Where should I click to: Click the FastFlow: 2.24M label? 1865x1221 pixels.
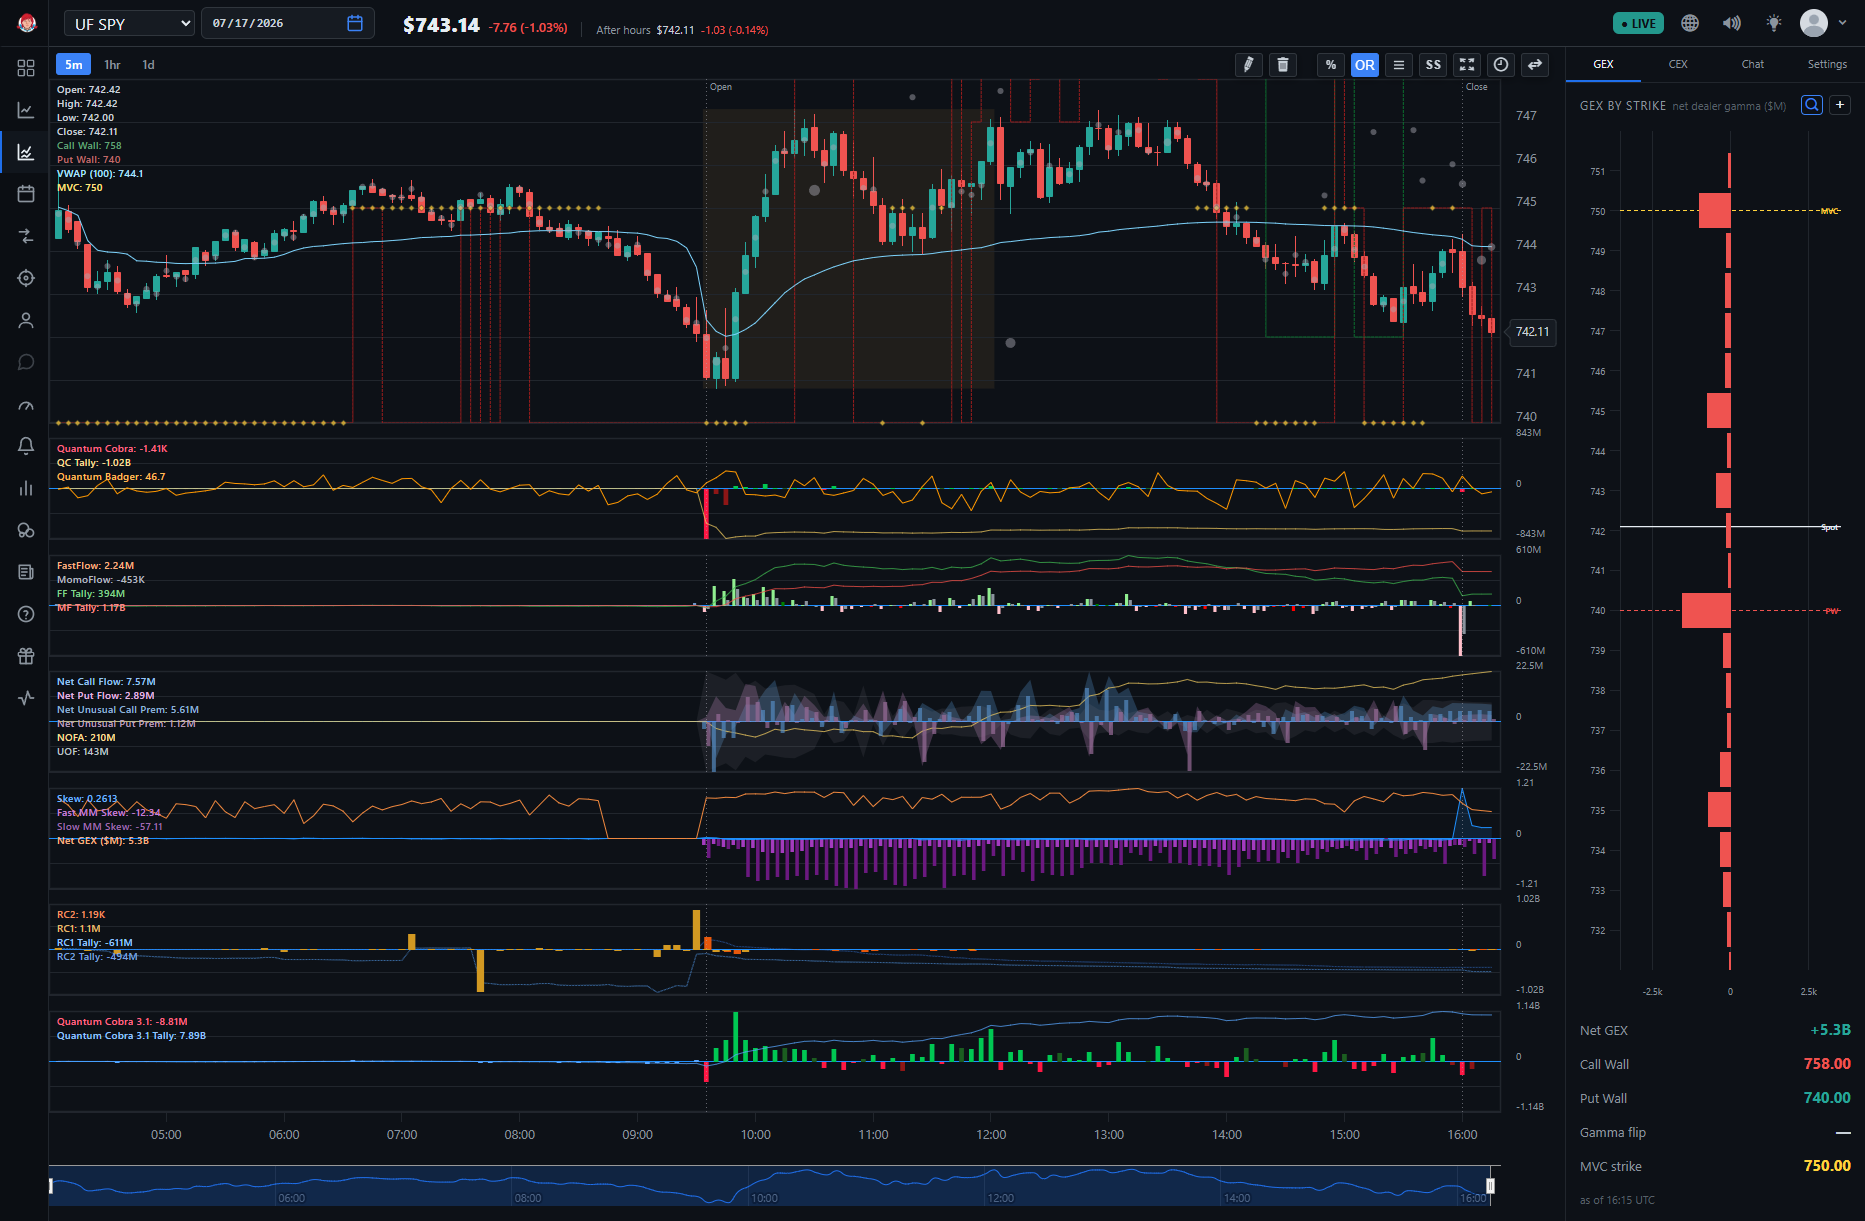(x=95, y=566)
